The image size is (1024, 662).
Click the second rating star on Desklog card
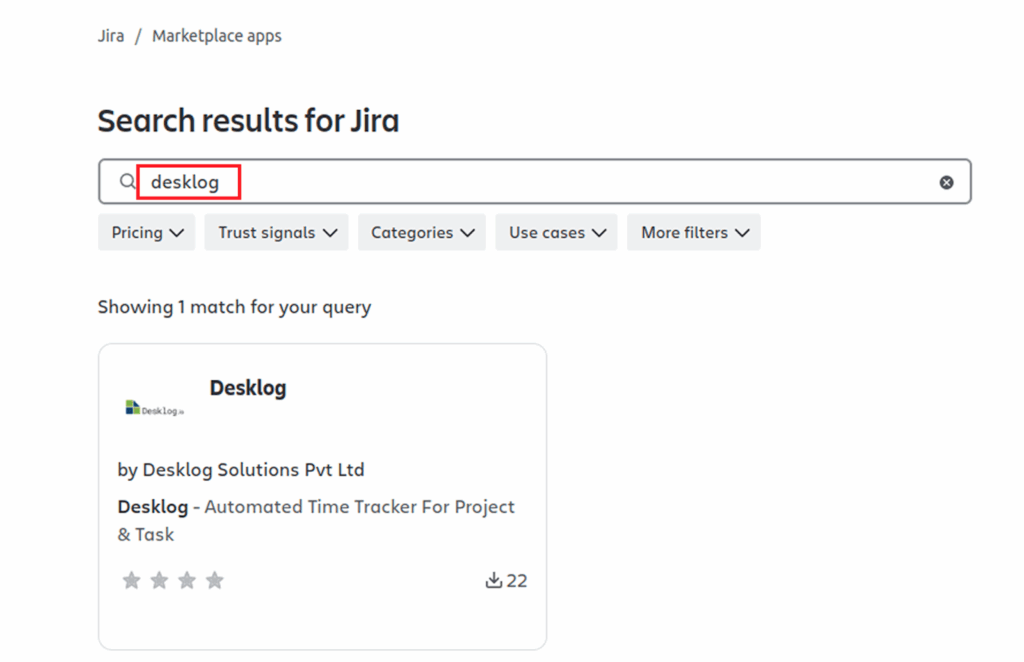pos(159,581)
